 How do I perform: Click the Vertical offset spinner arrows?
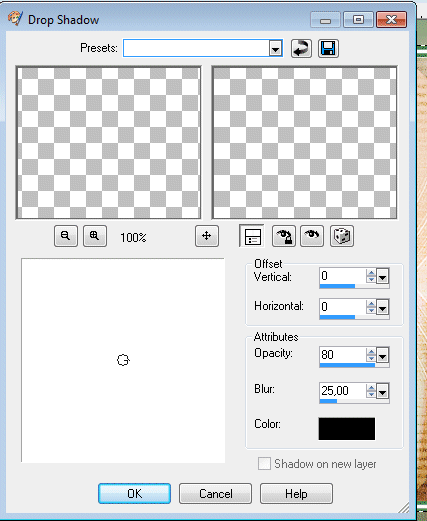(x=371, y=276)
